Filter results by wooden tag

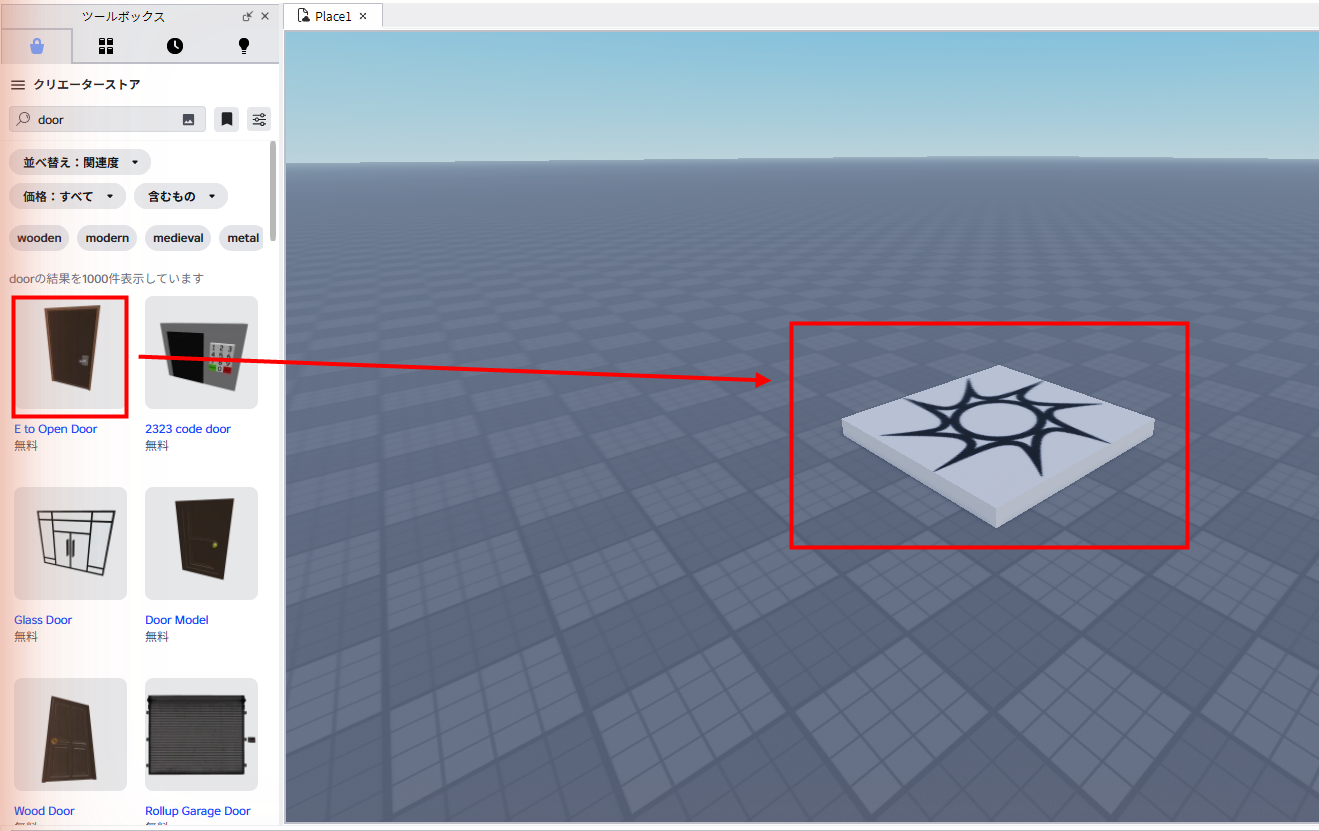[40, 238]
